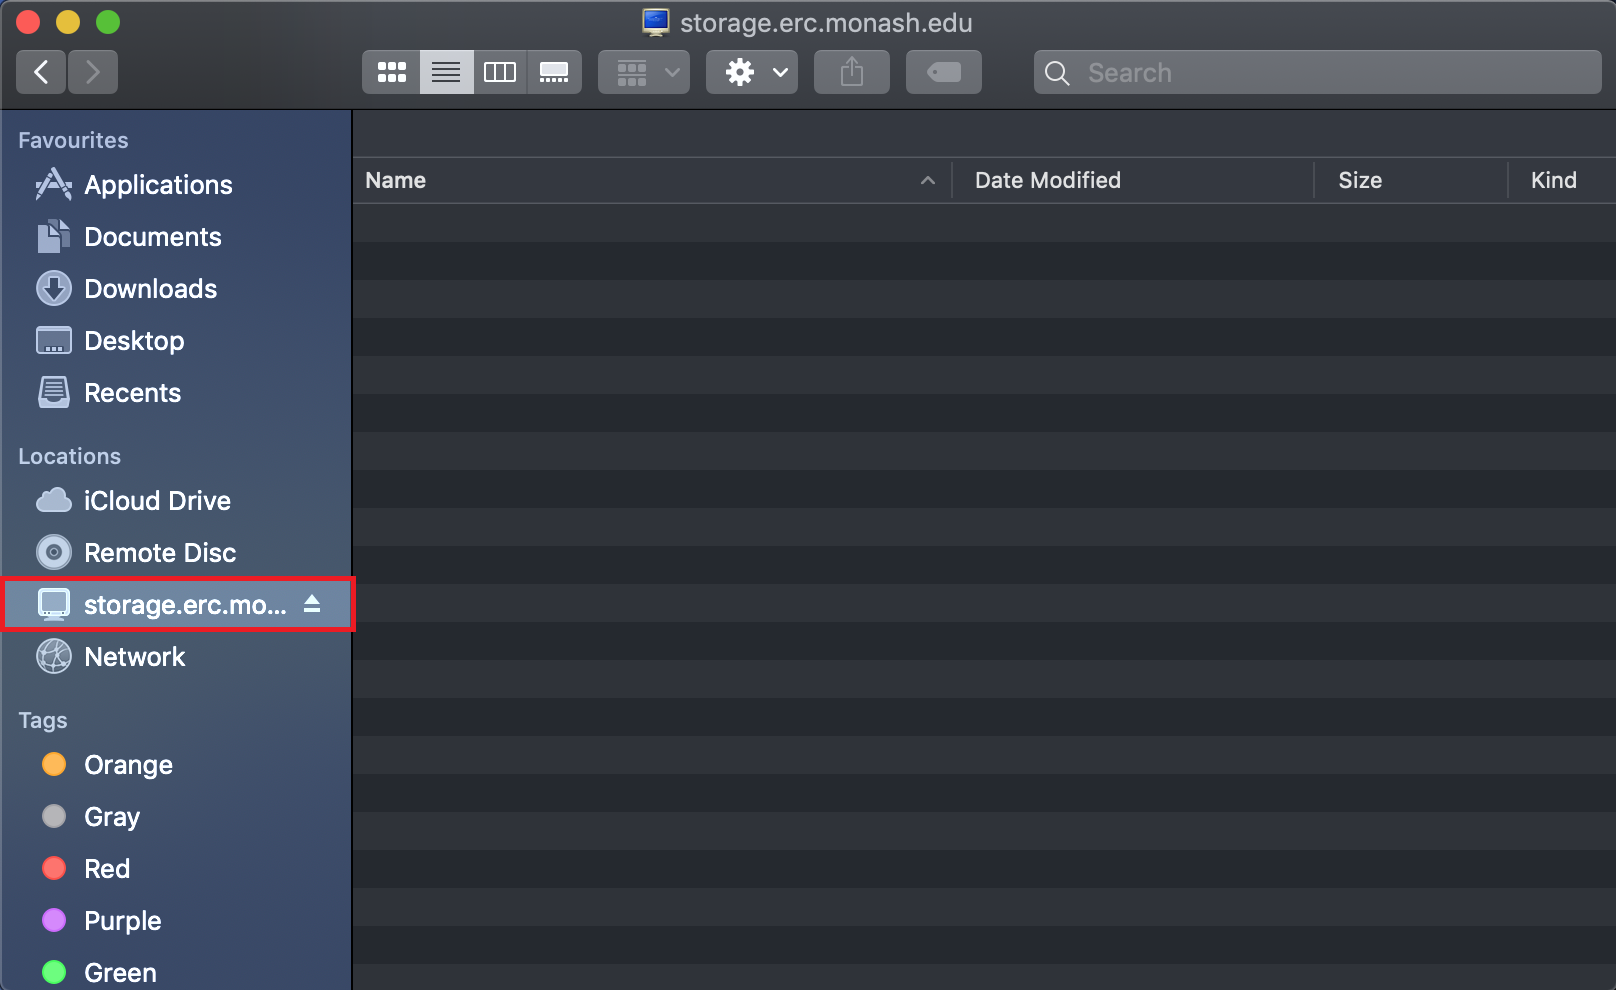Switch to list view
This screenshot has height=990, width=1616.
[446, 72]
